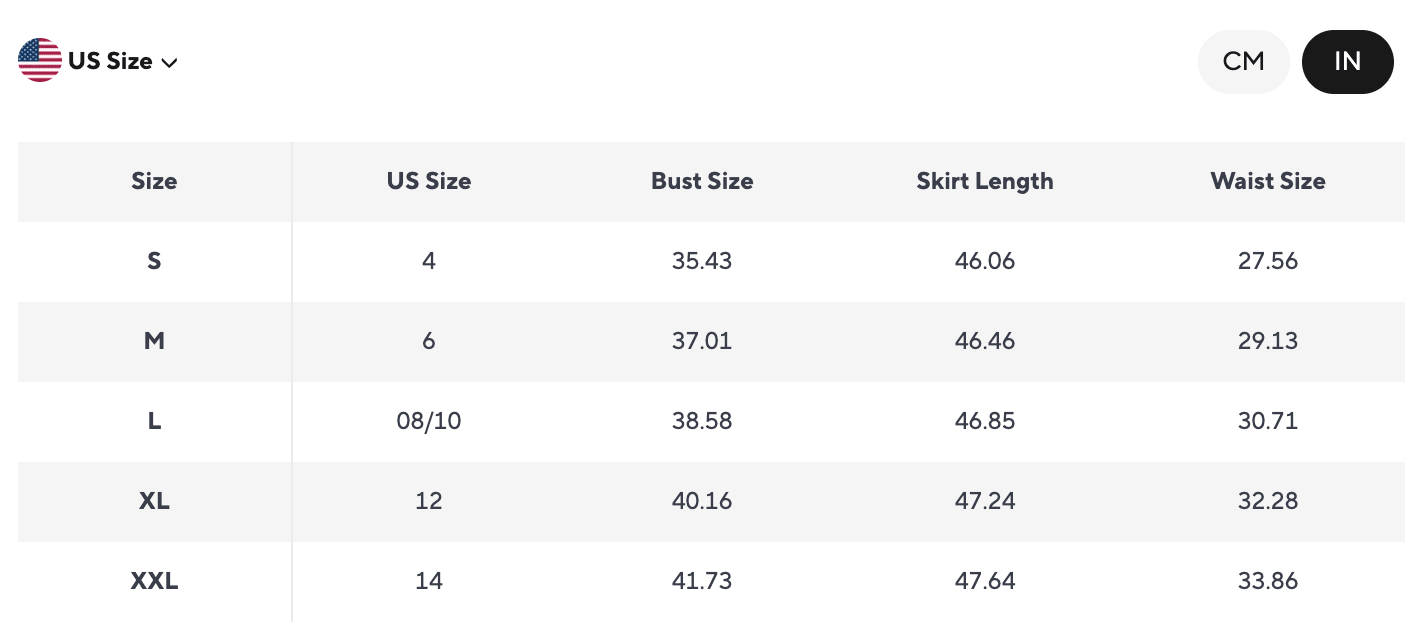Click bust size value 35.43

click(702, 261)
